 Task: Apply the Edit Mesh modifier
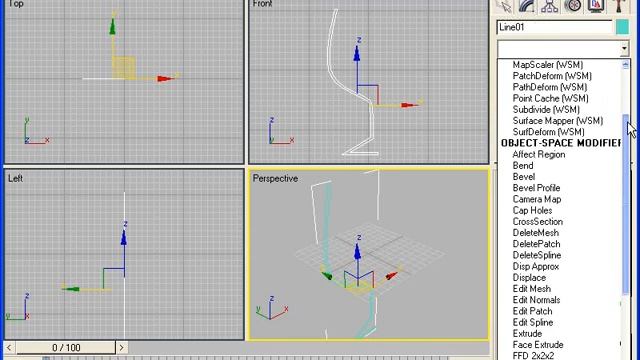click(x=531, y=289)
